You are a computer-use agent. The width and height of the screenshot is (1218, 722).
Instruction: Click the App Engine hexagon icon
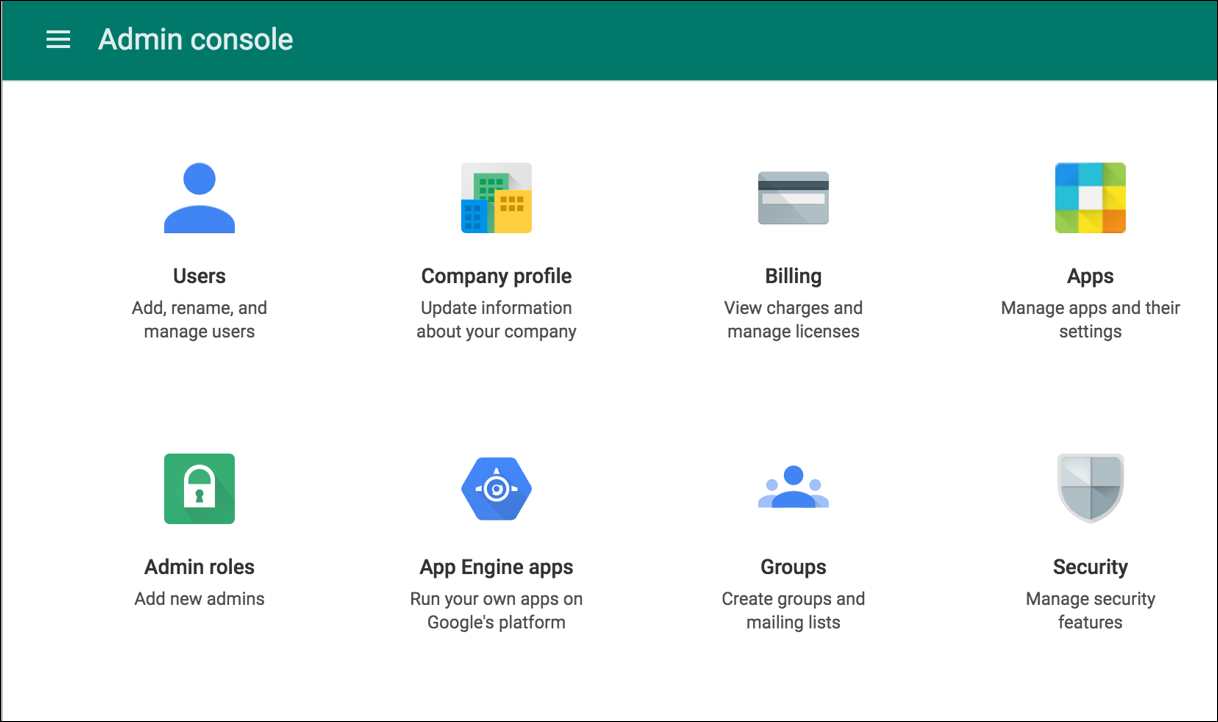pos(496,489)
